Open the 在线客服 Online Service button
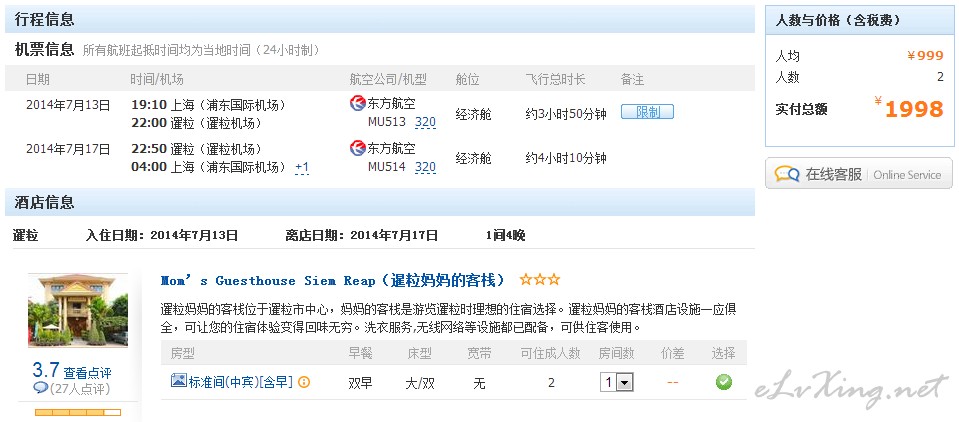 859,174
